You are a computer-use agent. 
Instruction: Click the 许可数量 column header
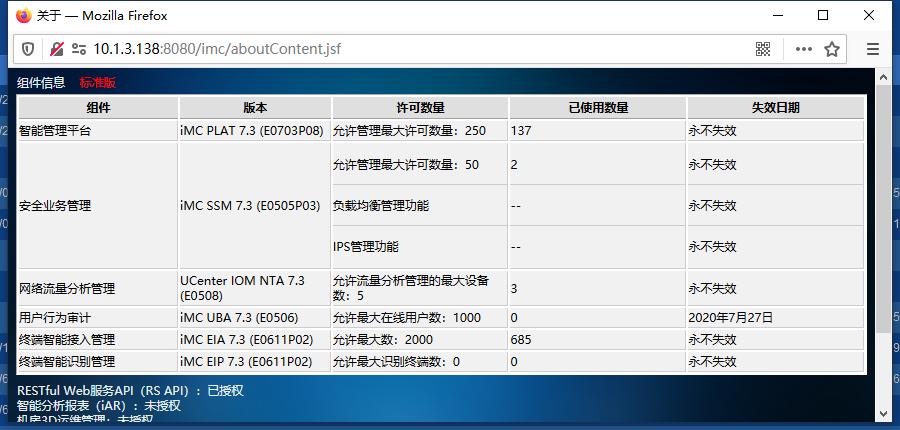pos(420,107)
